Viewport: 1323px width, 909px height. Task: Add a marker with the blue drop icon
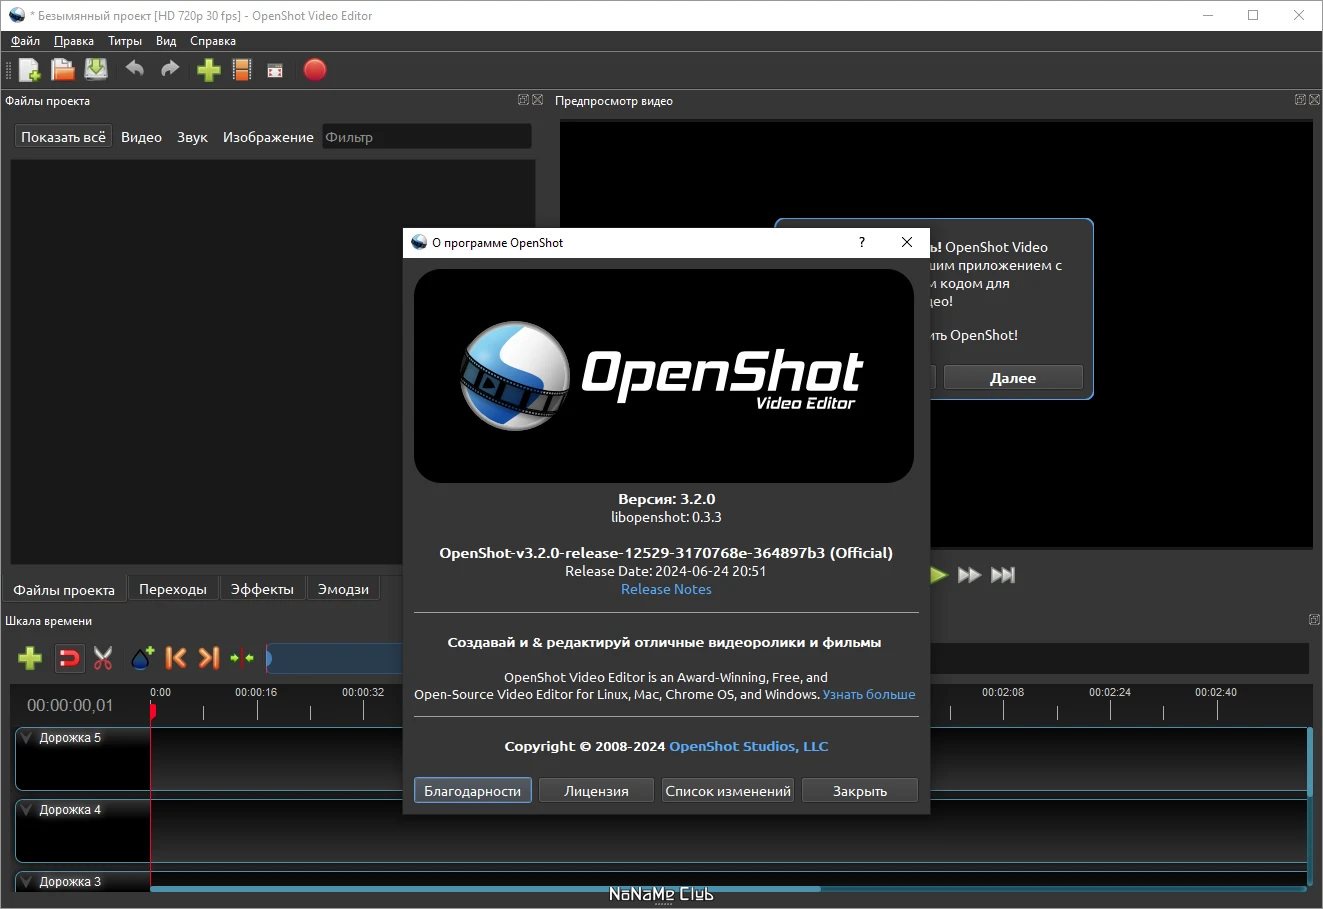click(x=142, y=658)
